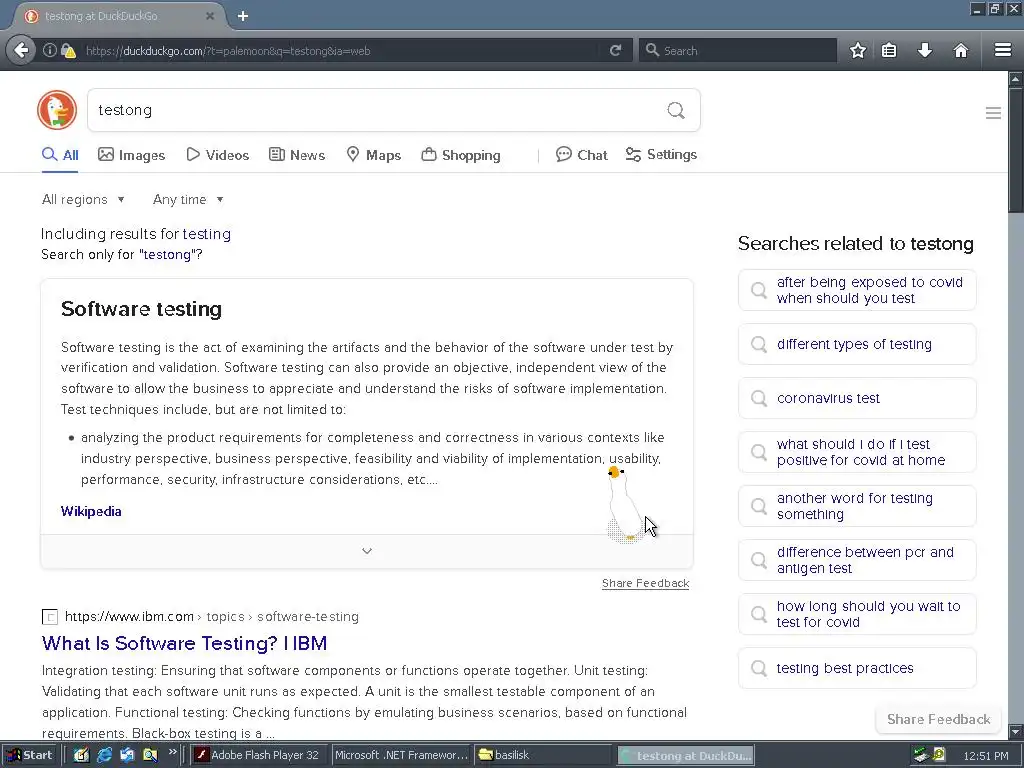Select 'testing best practices' related search
Image resolution: width=1024 pixels, height=768 pixels.
coord(857,668)
